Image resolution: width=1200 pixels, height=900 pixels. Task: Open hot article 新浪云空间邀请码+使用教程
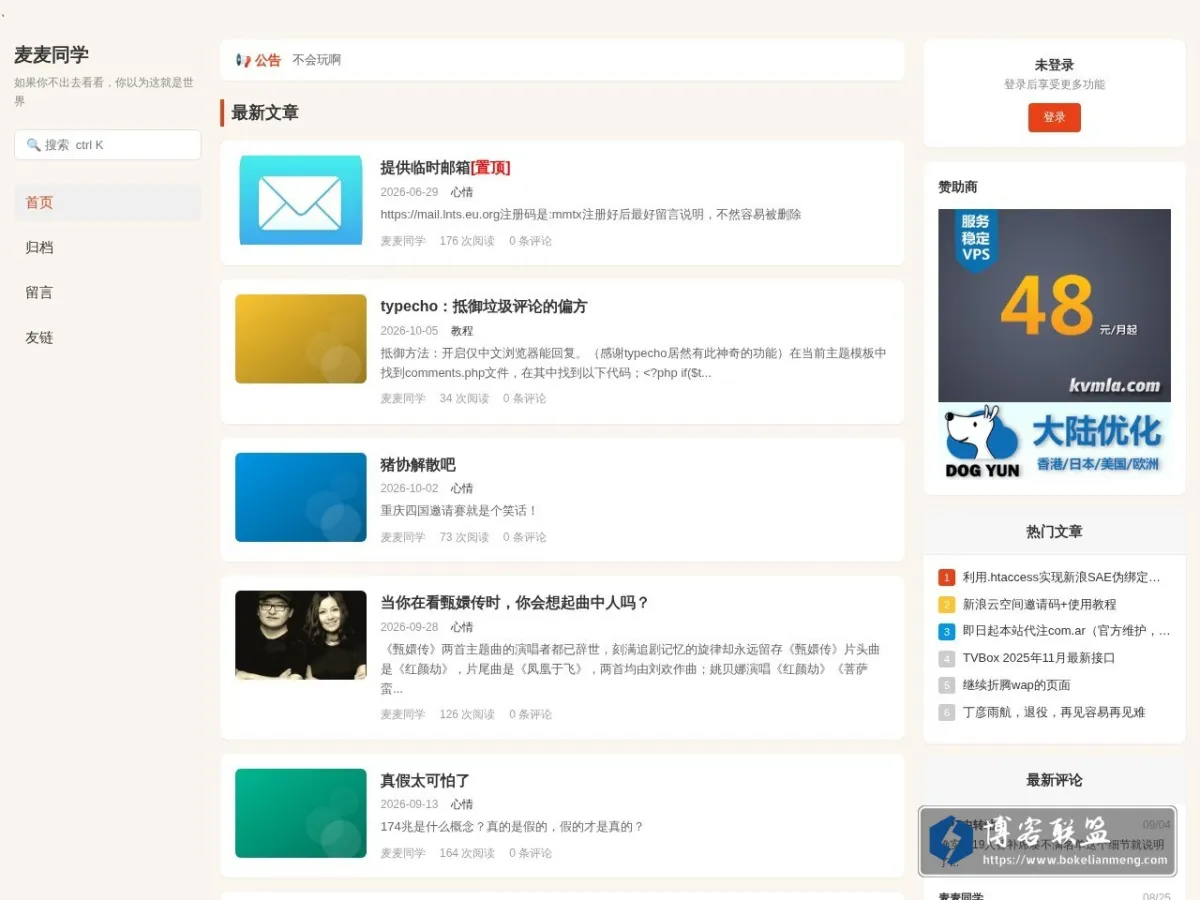click(x=1039, y=604)
